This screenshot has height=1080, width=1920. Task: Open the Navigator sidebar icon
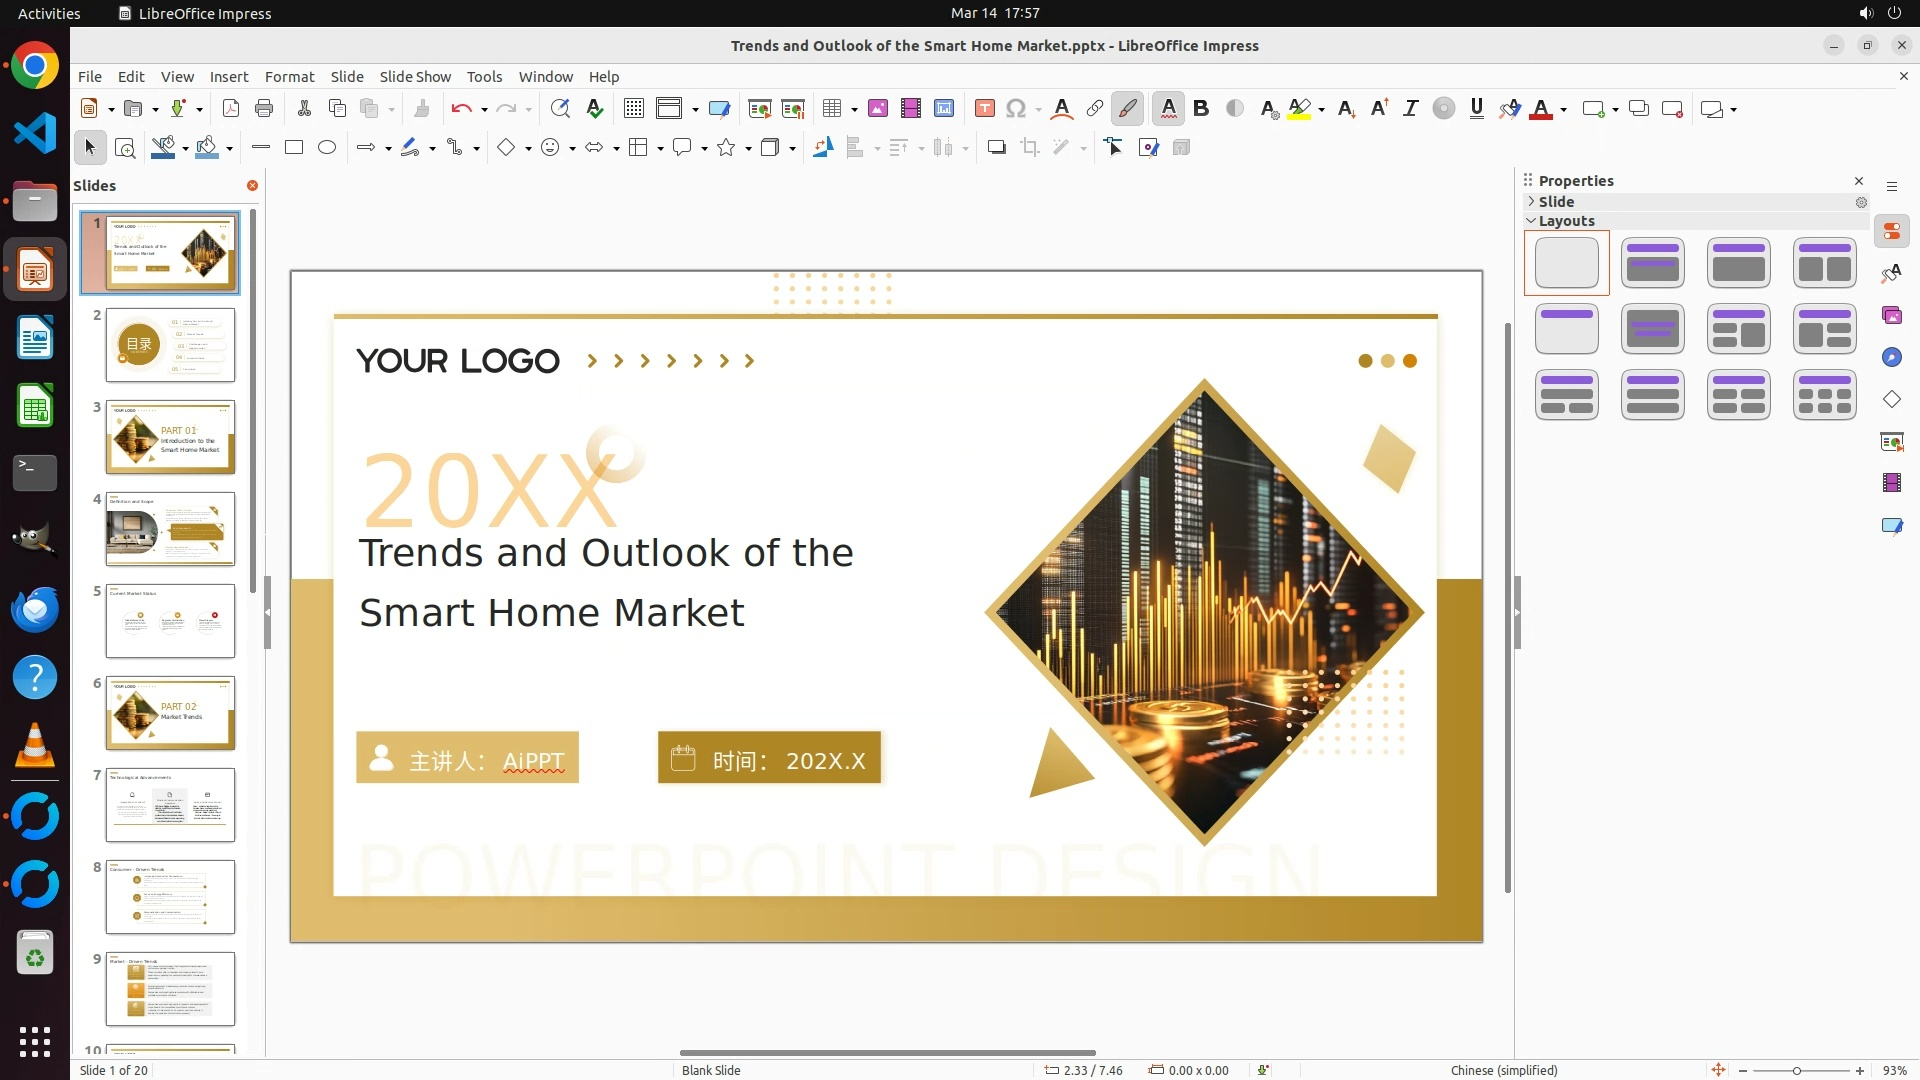1891,358
